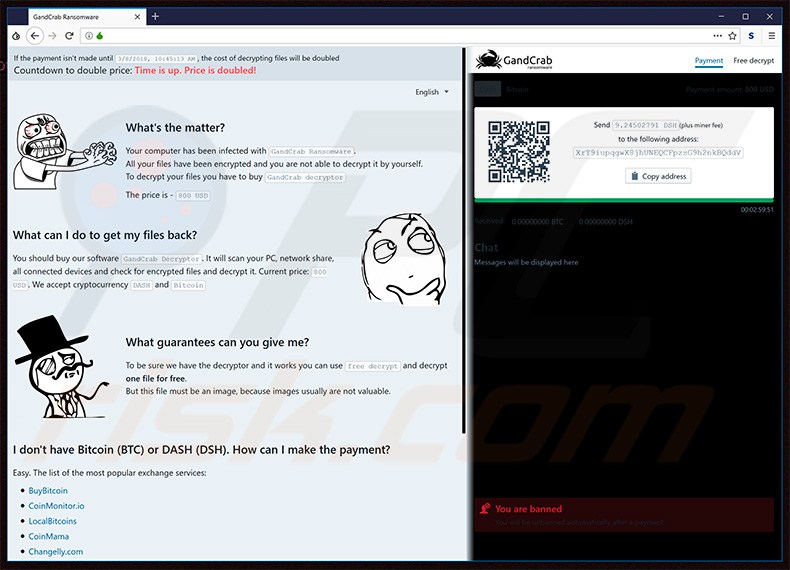The height and width of the screenshot is (570, 790).
Task: Bookmark this page with the star icon
Action: [x=733, y=36]
